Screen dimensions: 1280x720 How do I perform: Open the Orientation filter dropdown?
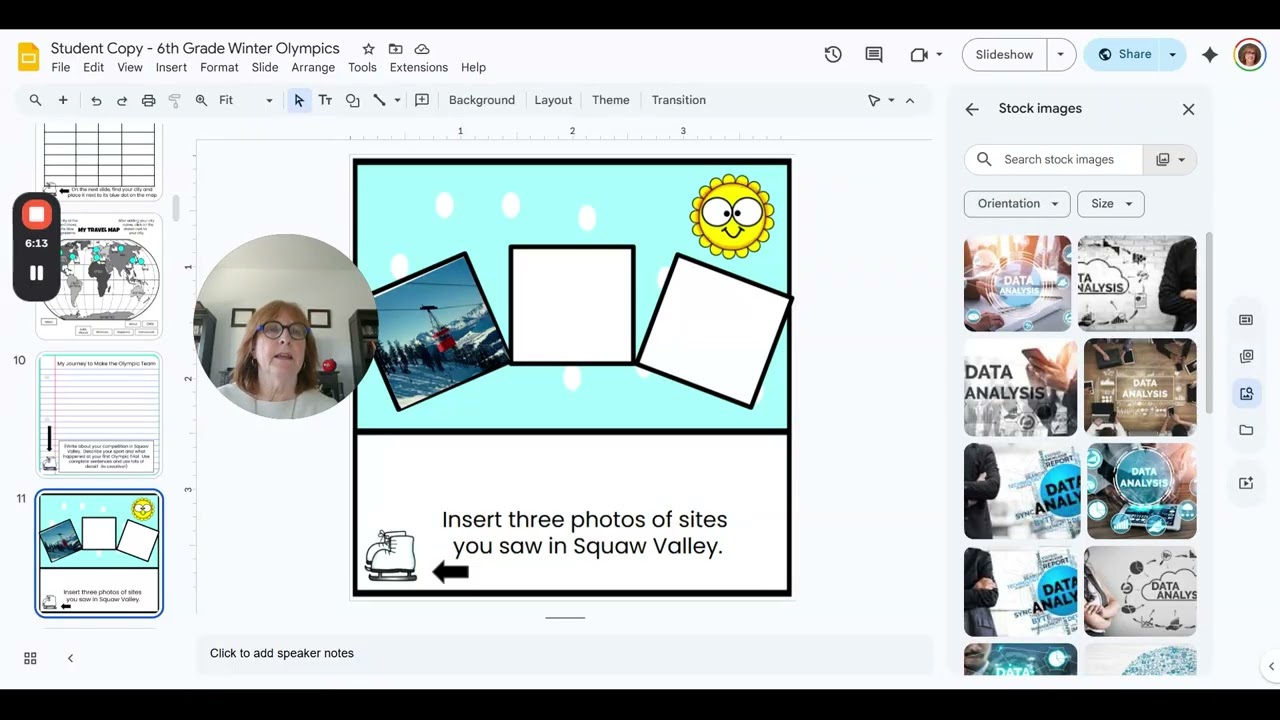pos(1017,204)
